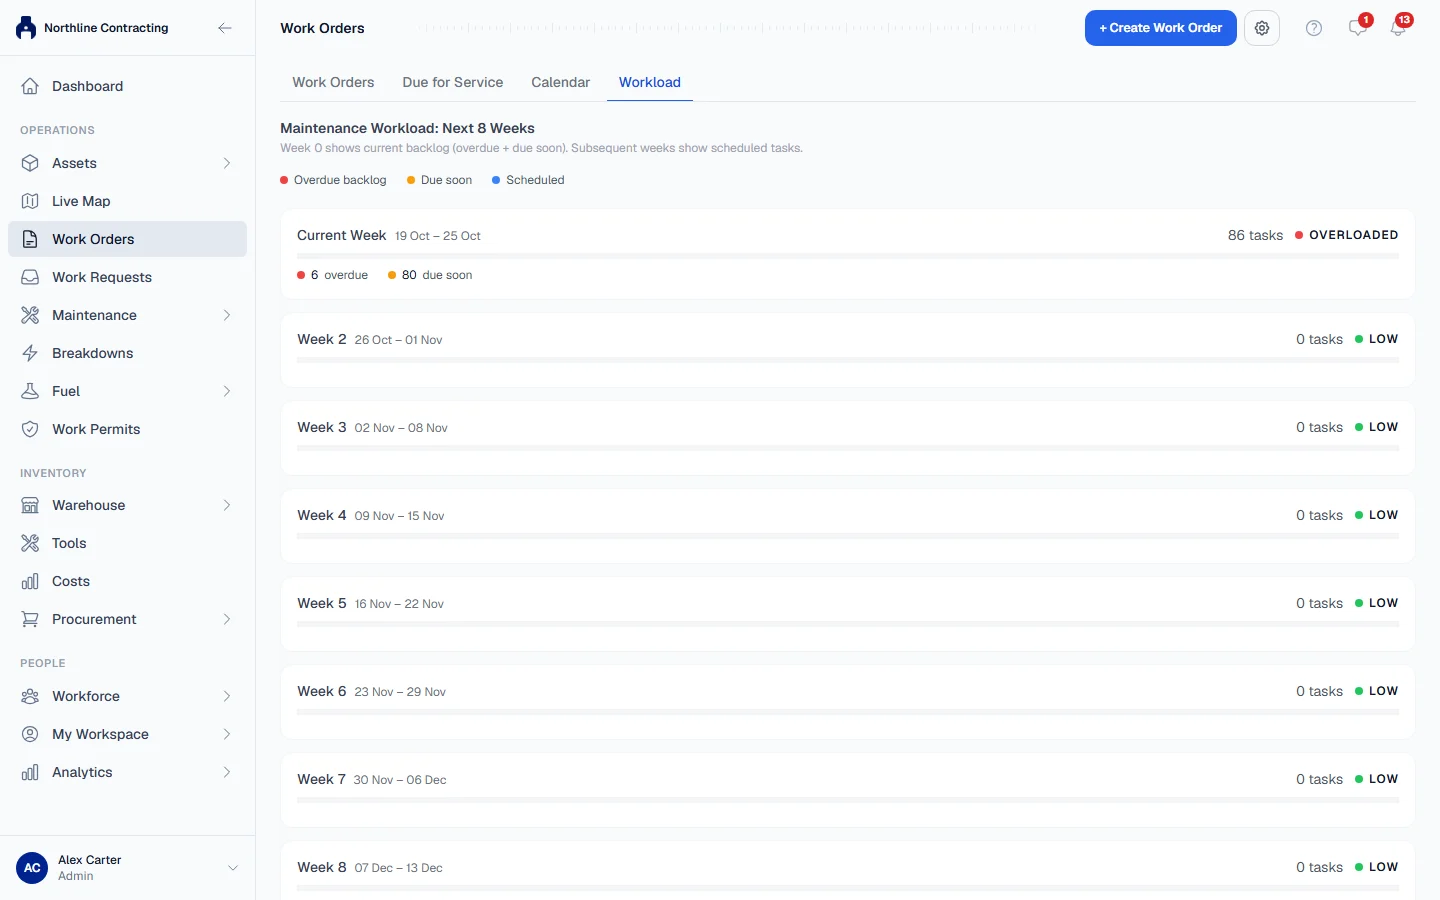Expand the Assets submenu chevron
Image resolution: width=1440 pixels, height=900 pixels.
227,163
